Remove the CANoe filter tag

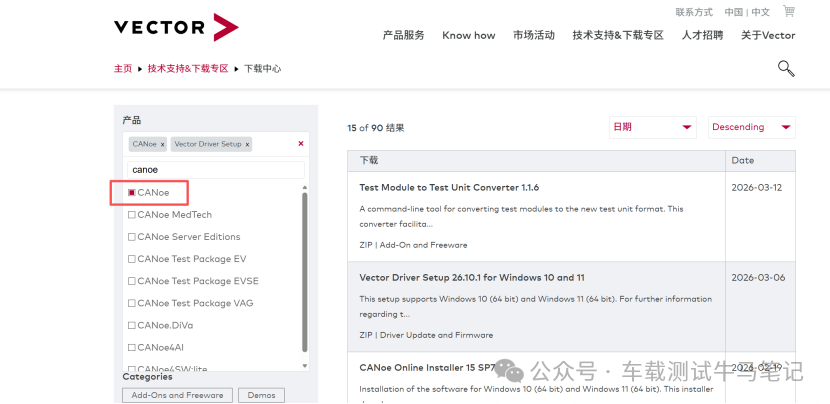click(x=163, y=144)
